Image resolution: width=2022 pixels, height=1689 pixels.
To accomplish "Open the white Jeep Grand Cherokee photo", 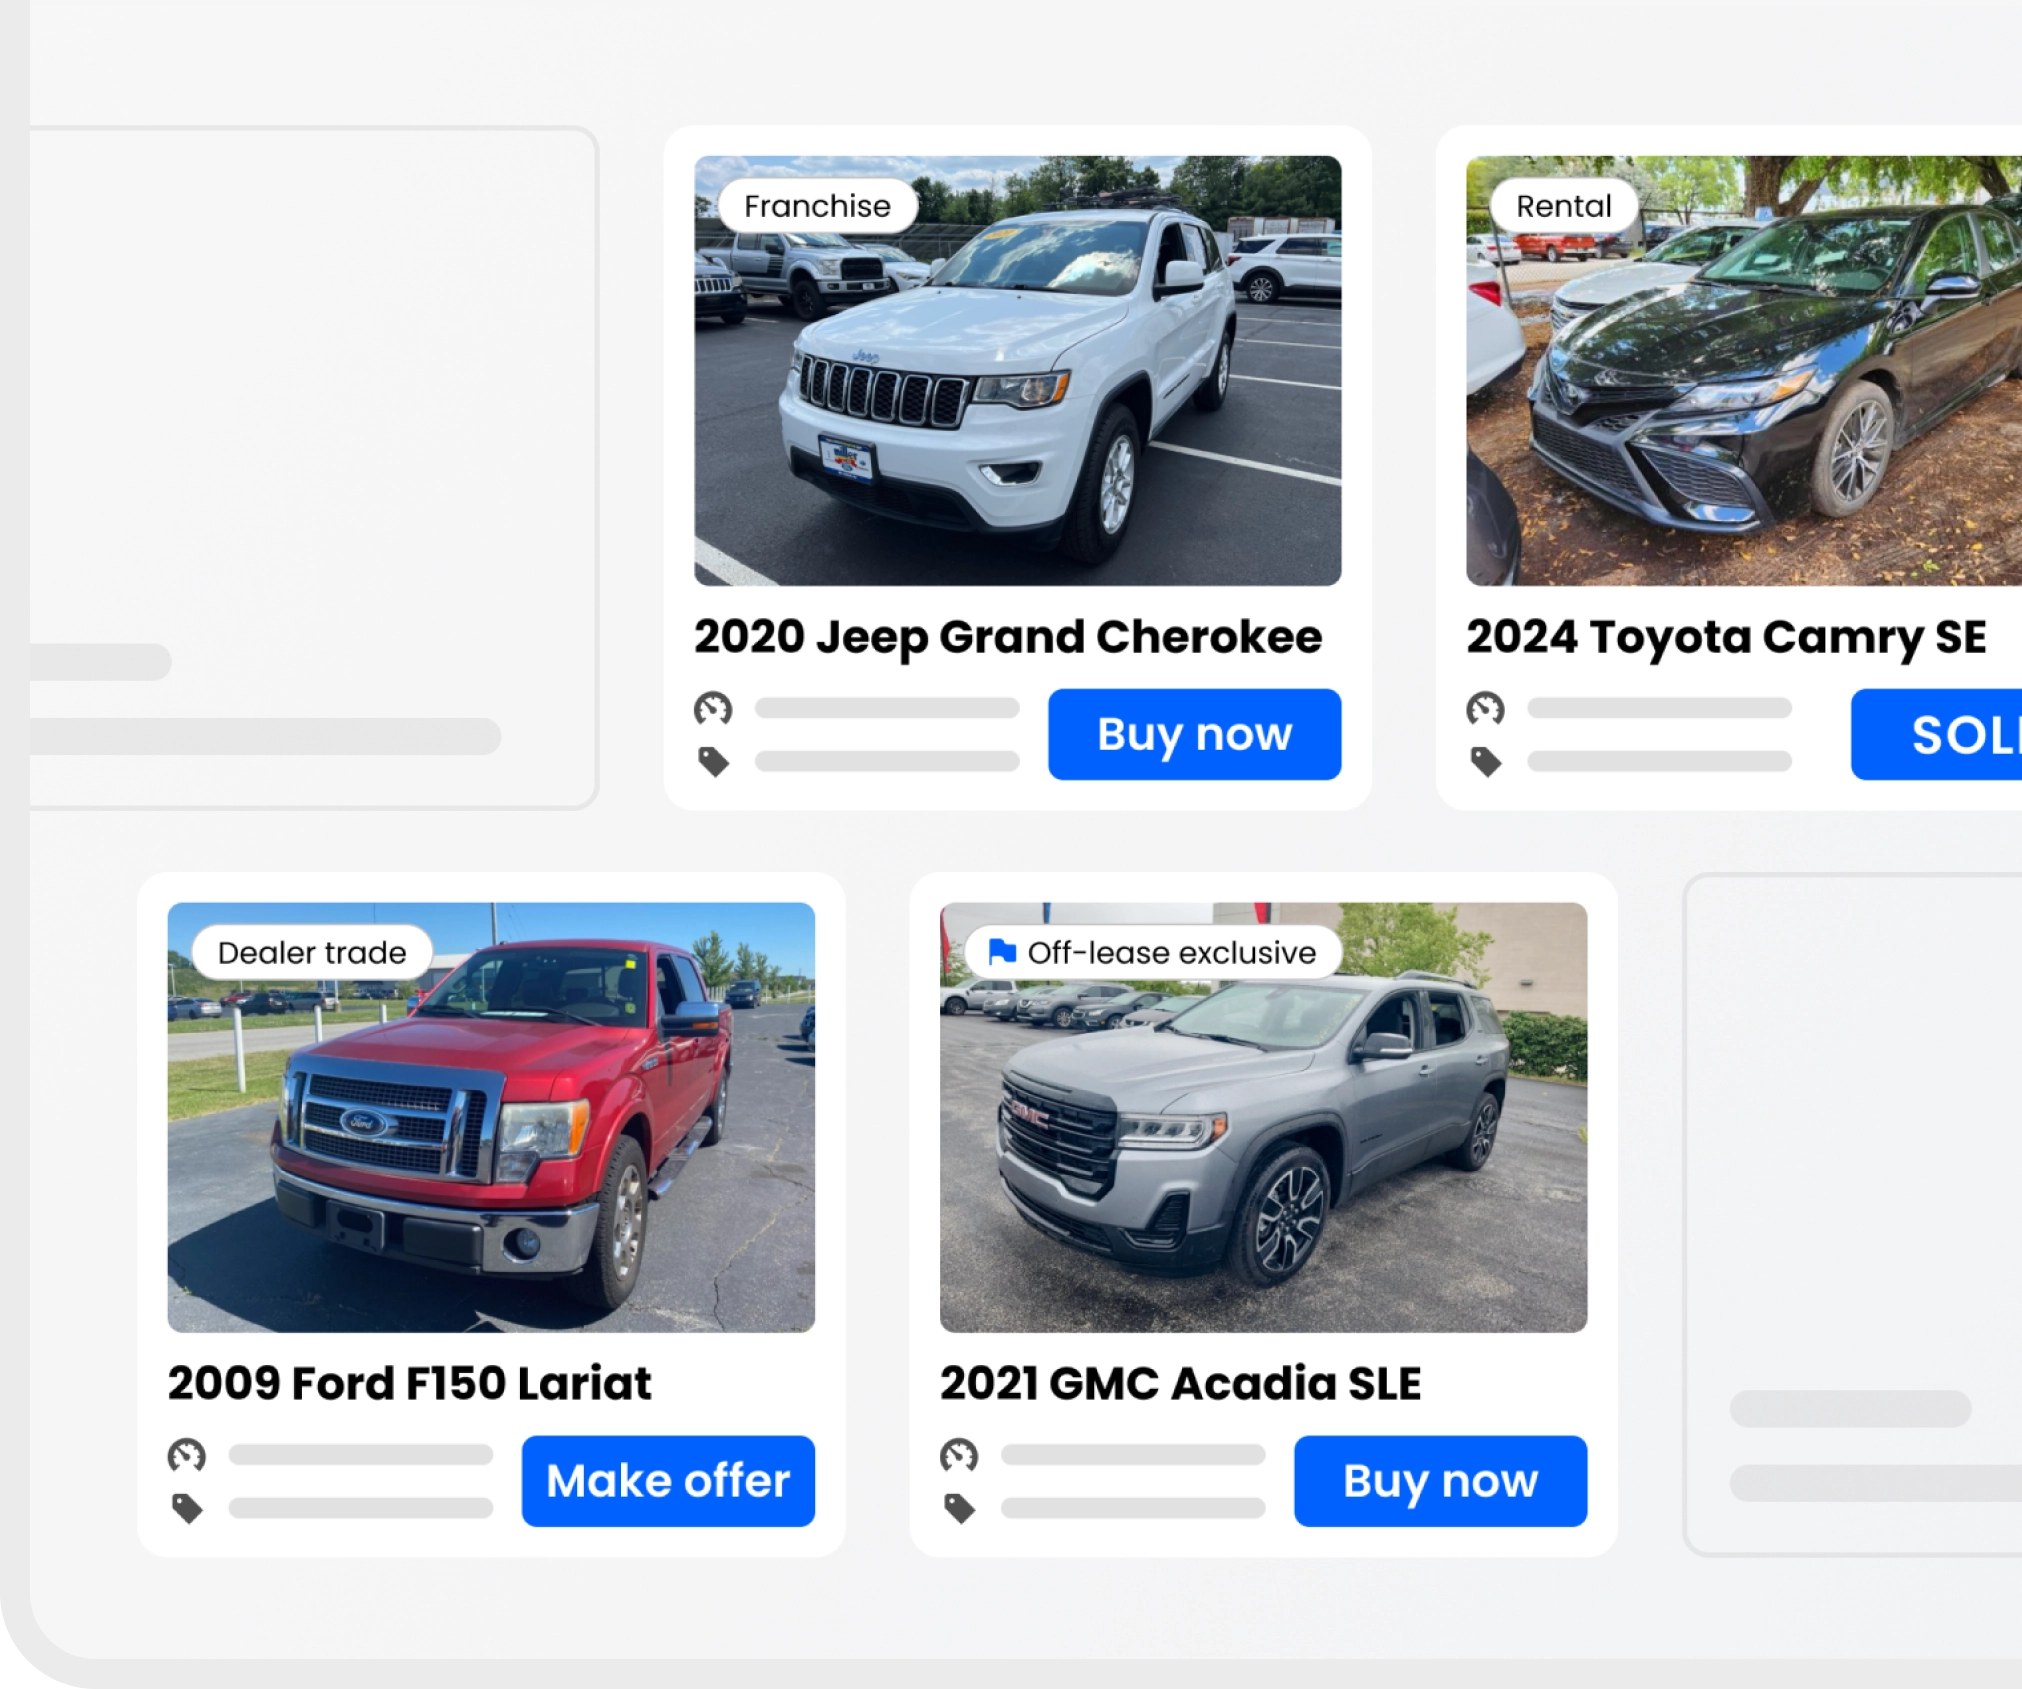I will coord(1018,370).
